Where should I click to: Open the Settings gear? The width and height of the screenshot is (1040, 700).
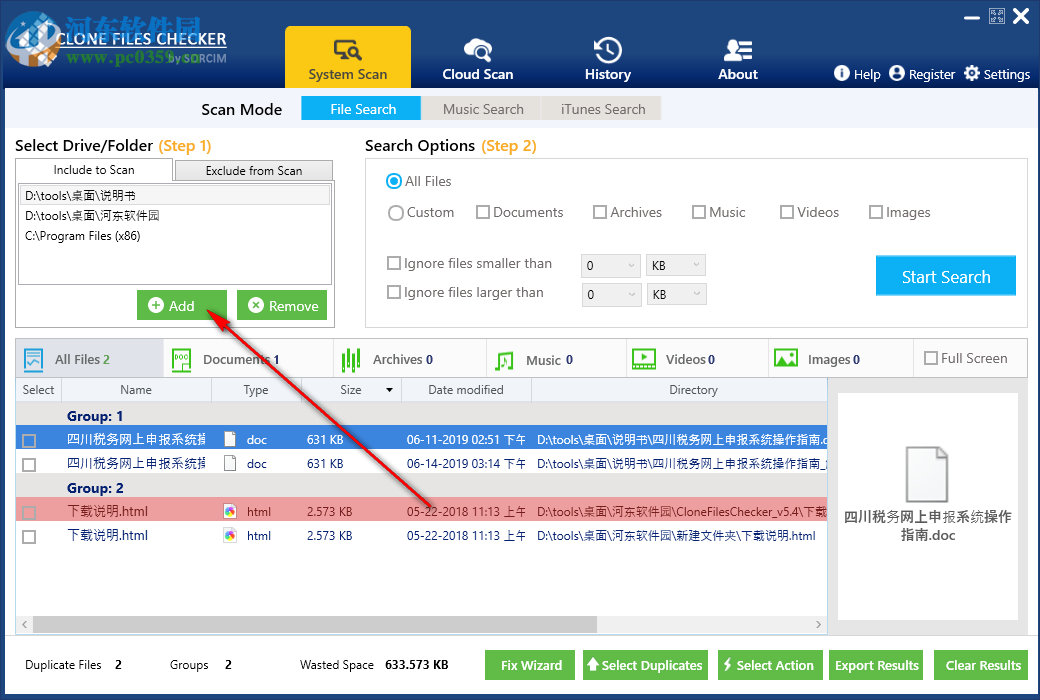coord(997,73)
